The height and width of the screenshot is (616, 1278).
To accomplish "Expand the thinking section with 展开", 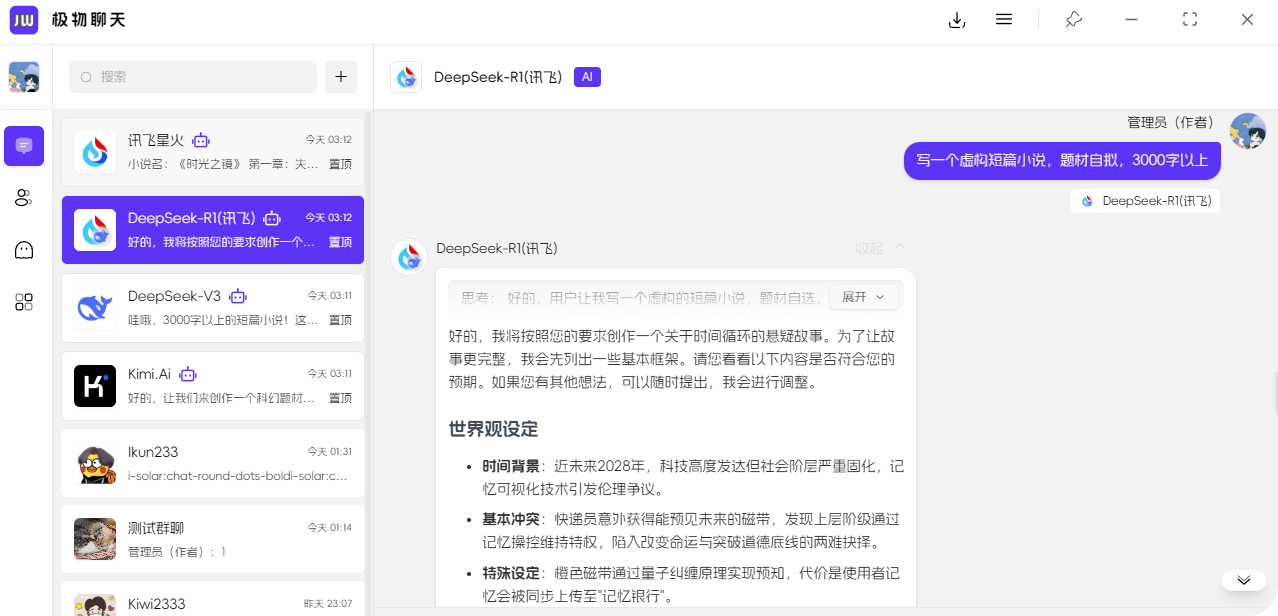I will [x=865, y=297].
